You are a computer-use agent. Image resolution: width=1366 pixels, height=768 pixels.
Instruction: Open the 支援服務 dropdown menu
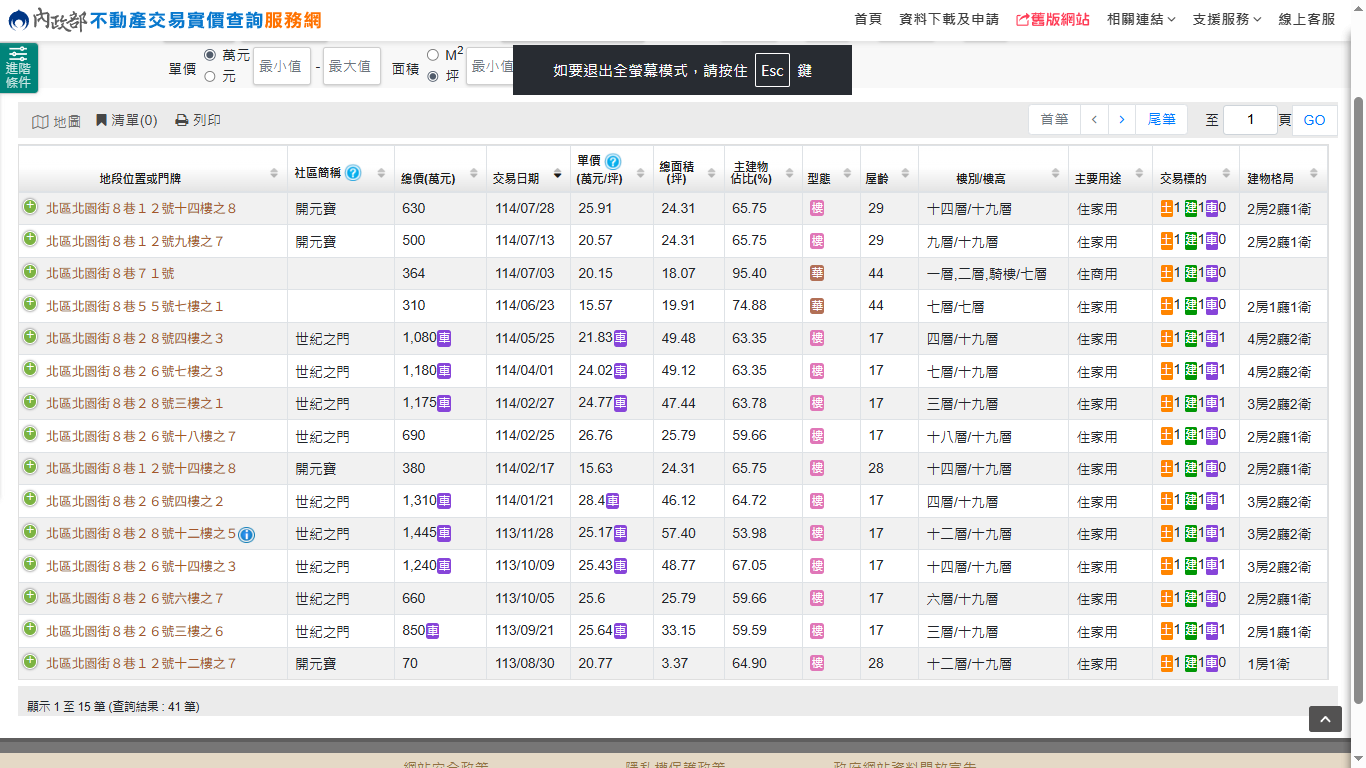(1226, 19)
